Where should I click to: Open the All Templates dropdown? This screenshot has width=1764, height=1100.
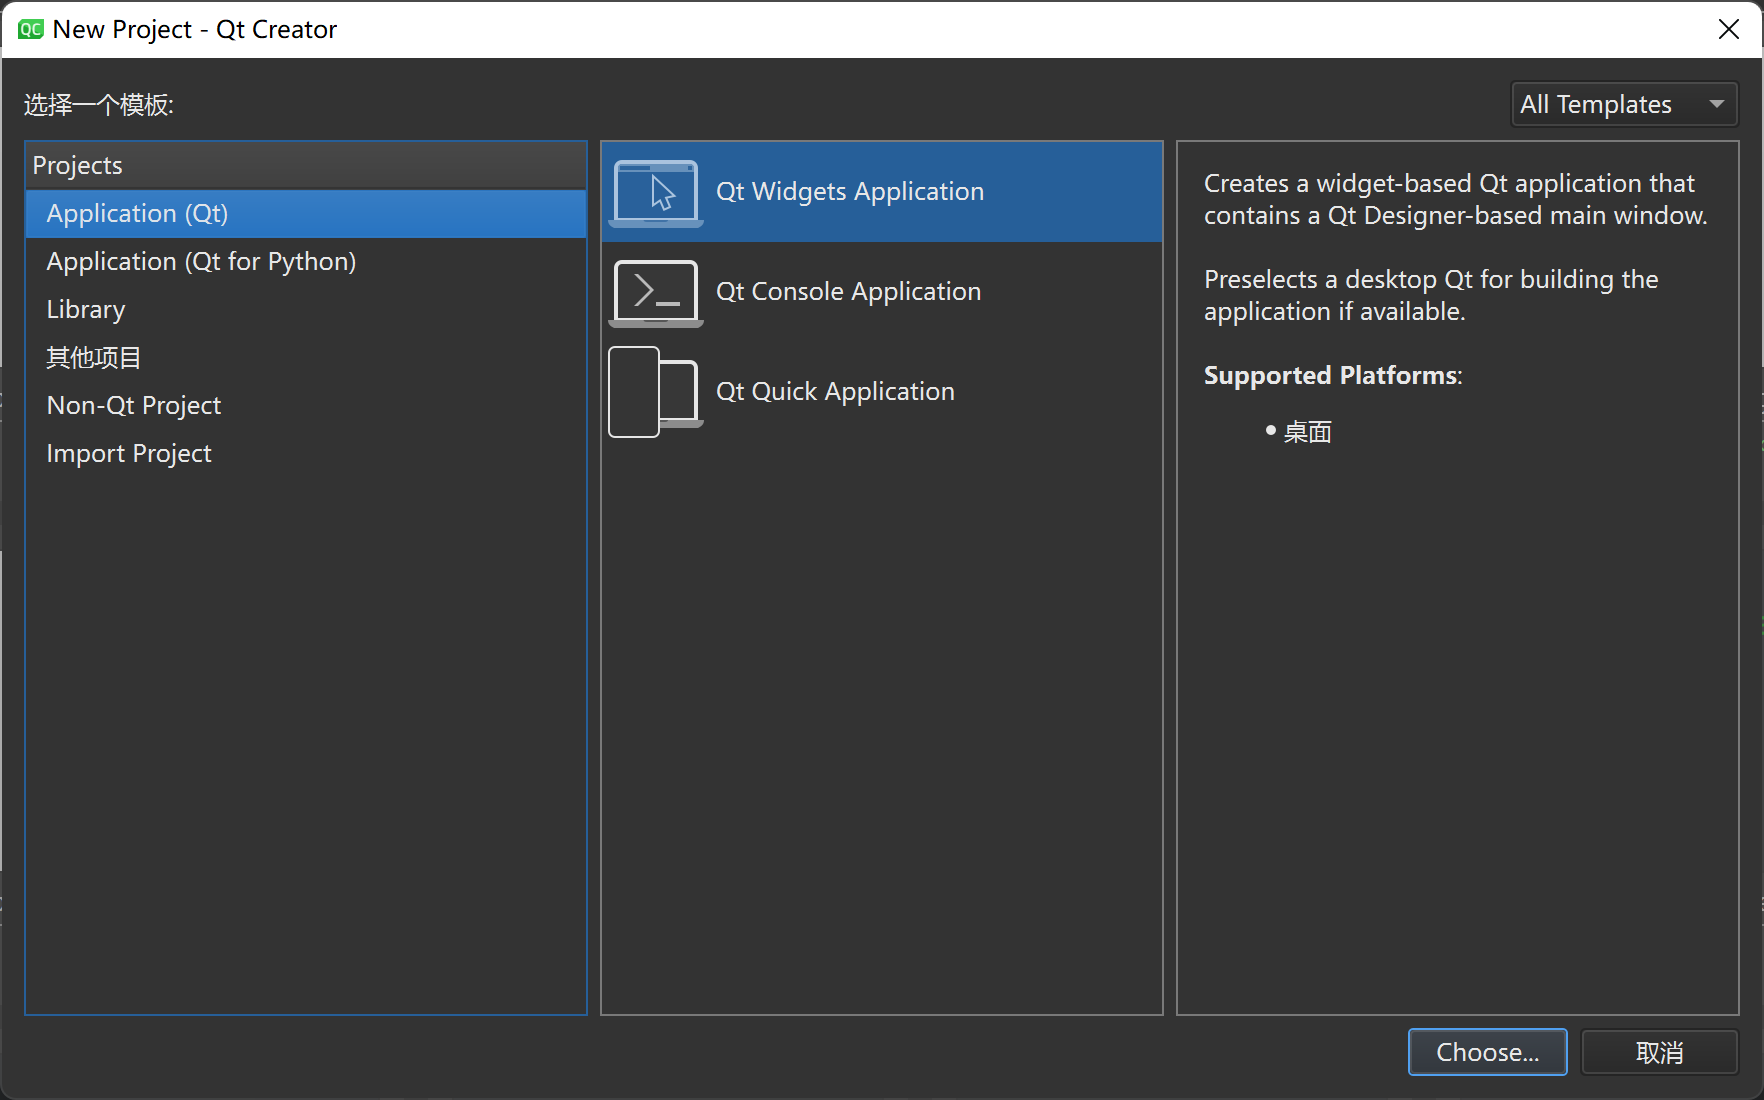[x=1624, y=104]
